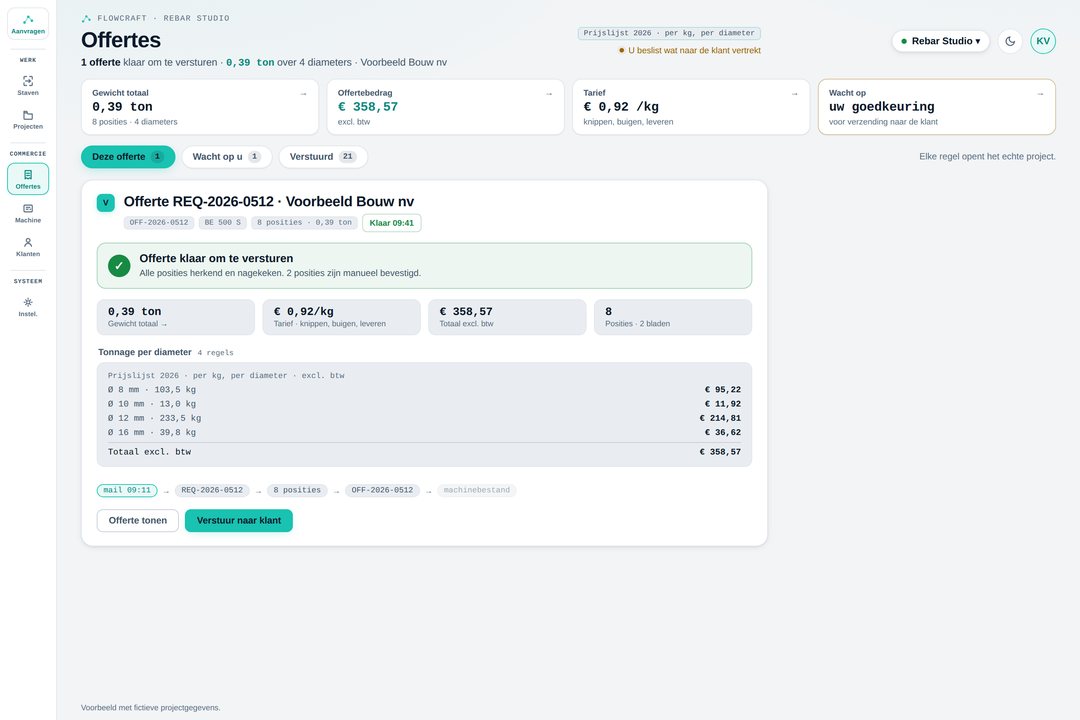This screenshot has height=720, width=1080.
Task: Click the 8 posities step chip
Action: pyautogui.click(x=297, y=491)
